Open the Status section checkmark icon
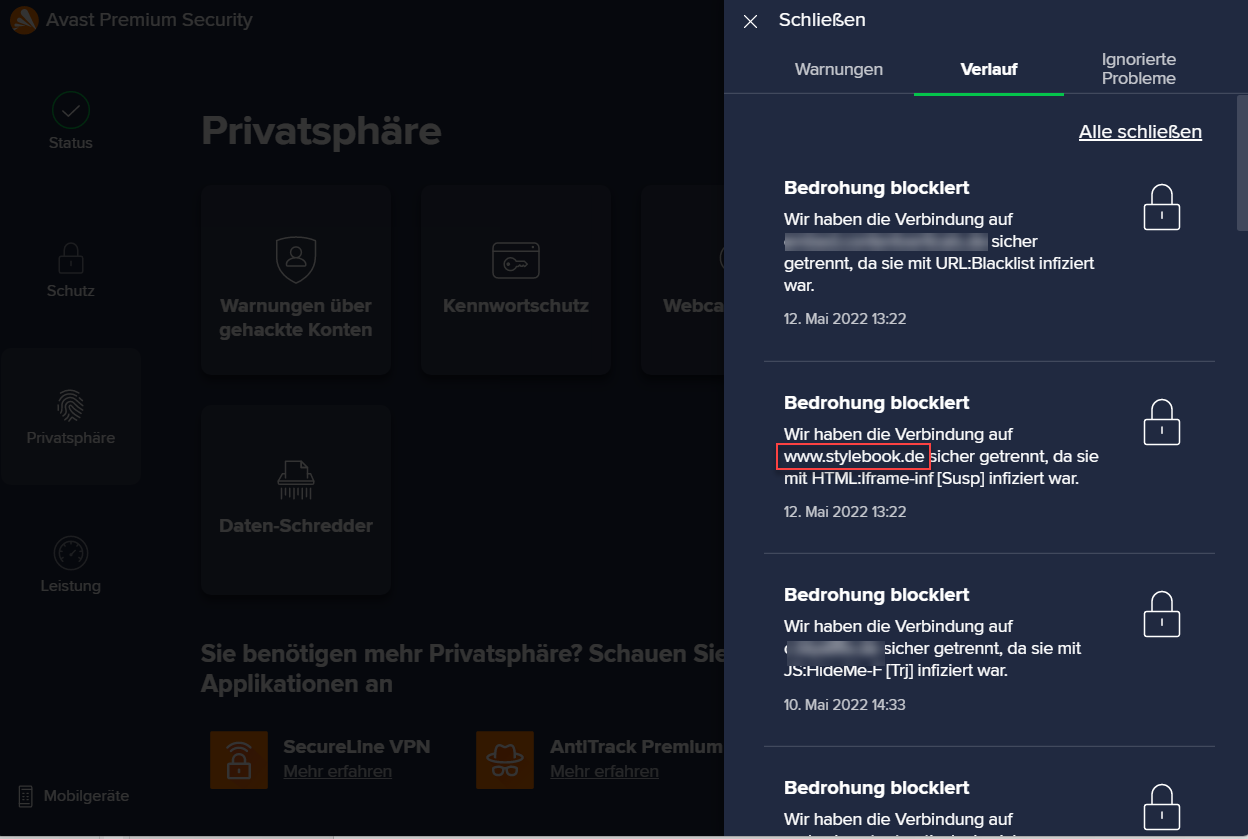 tap(70, 110)
